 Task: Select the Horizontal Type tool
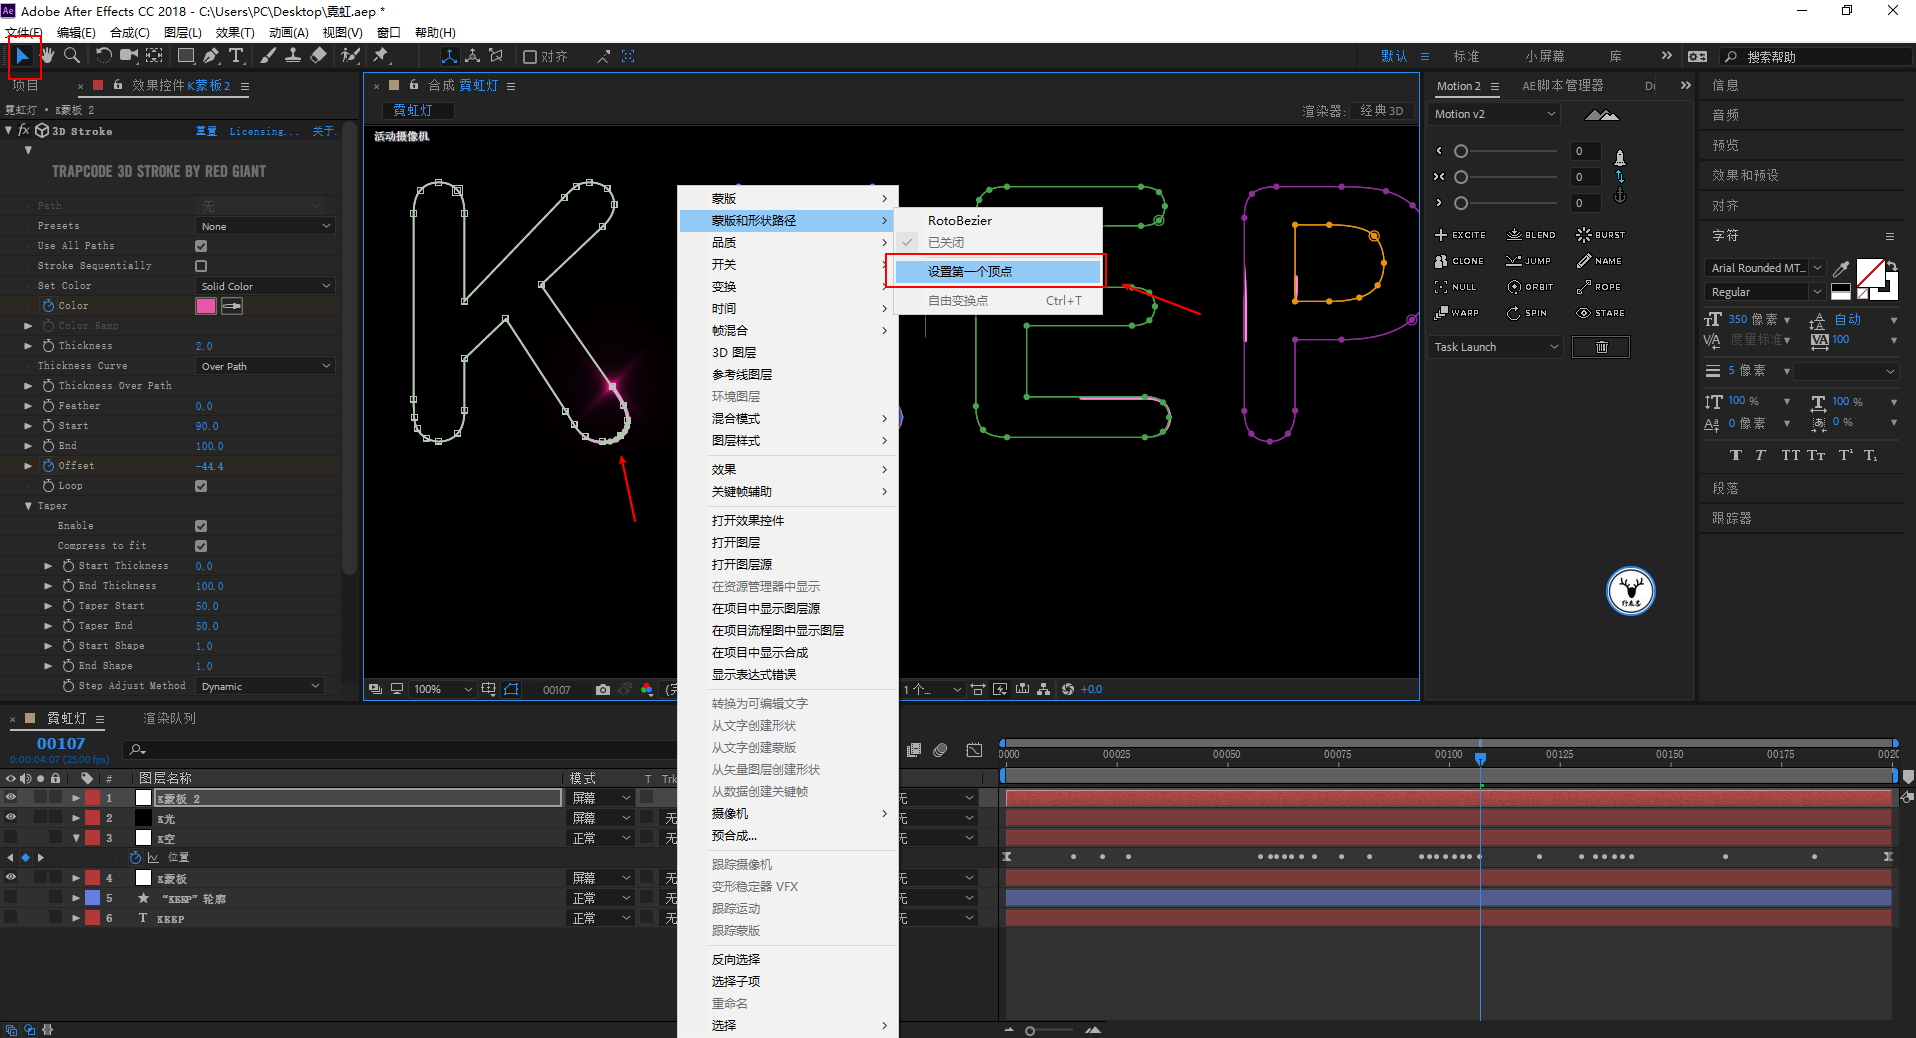tap(236, 56)
